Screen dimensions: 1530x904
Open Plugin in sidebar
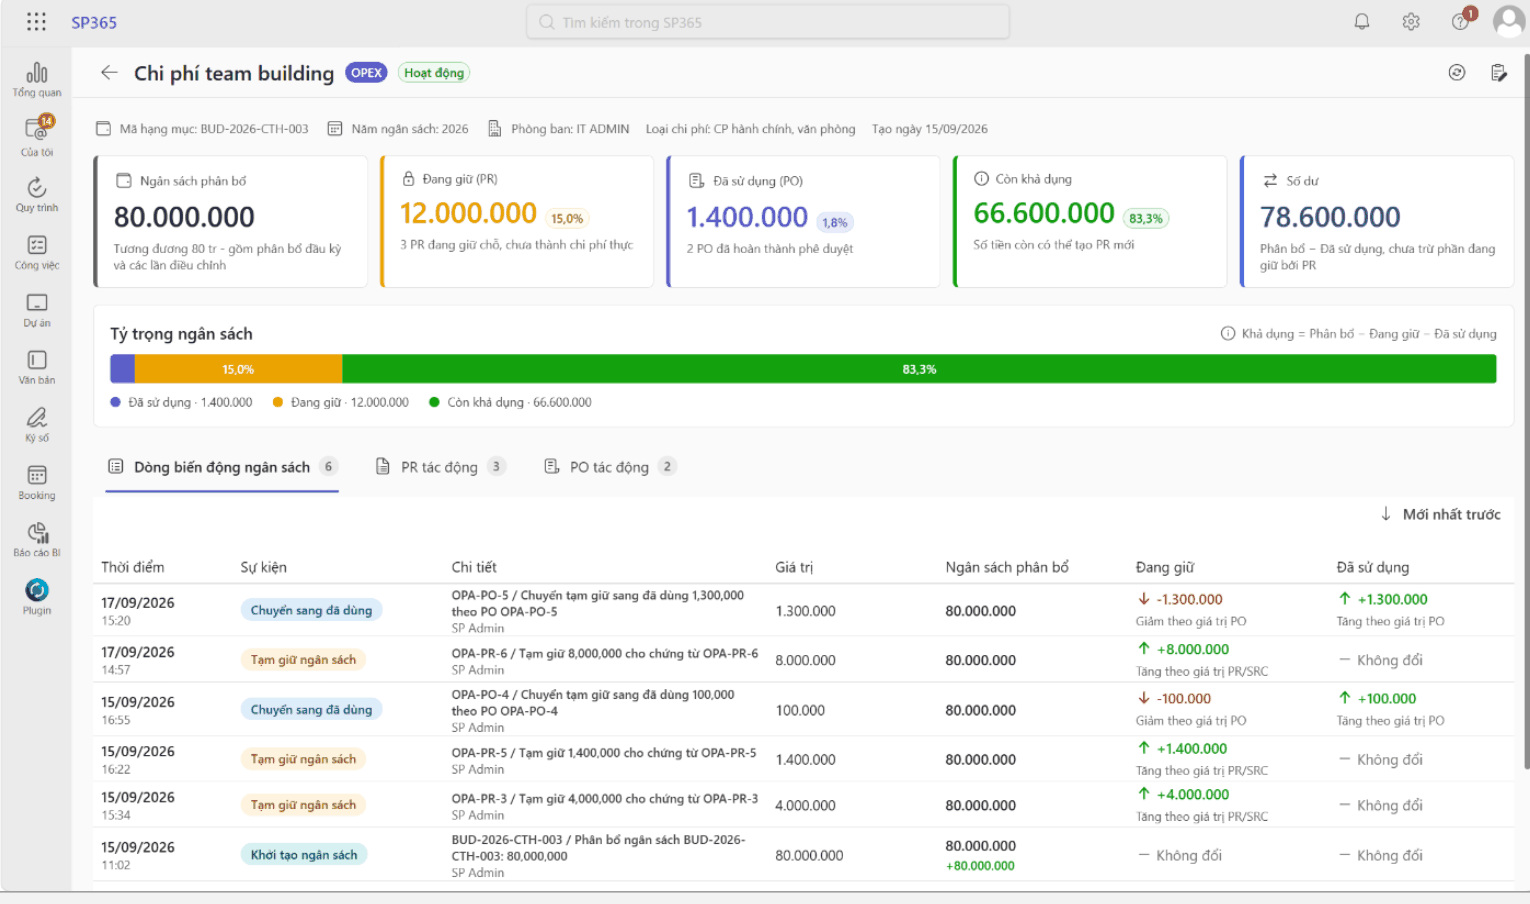(x=37, y=597)
